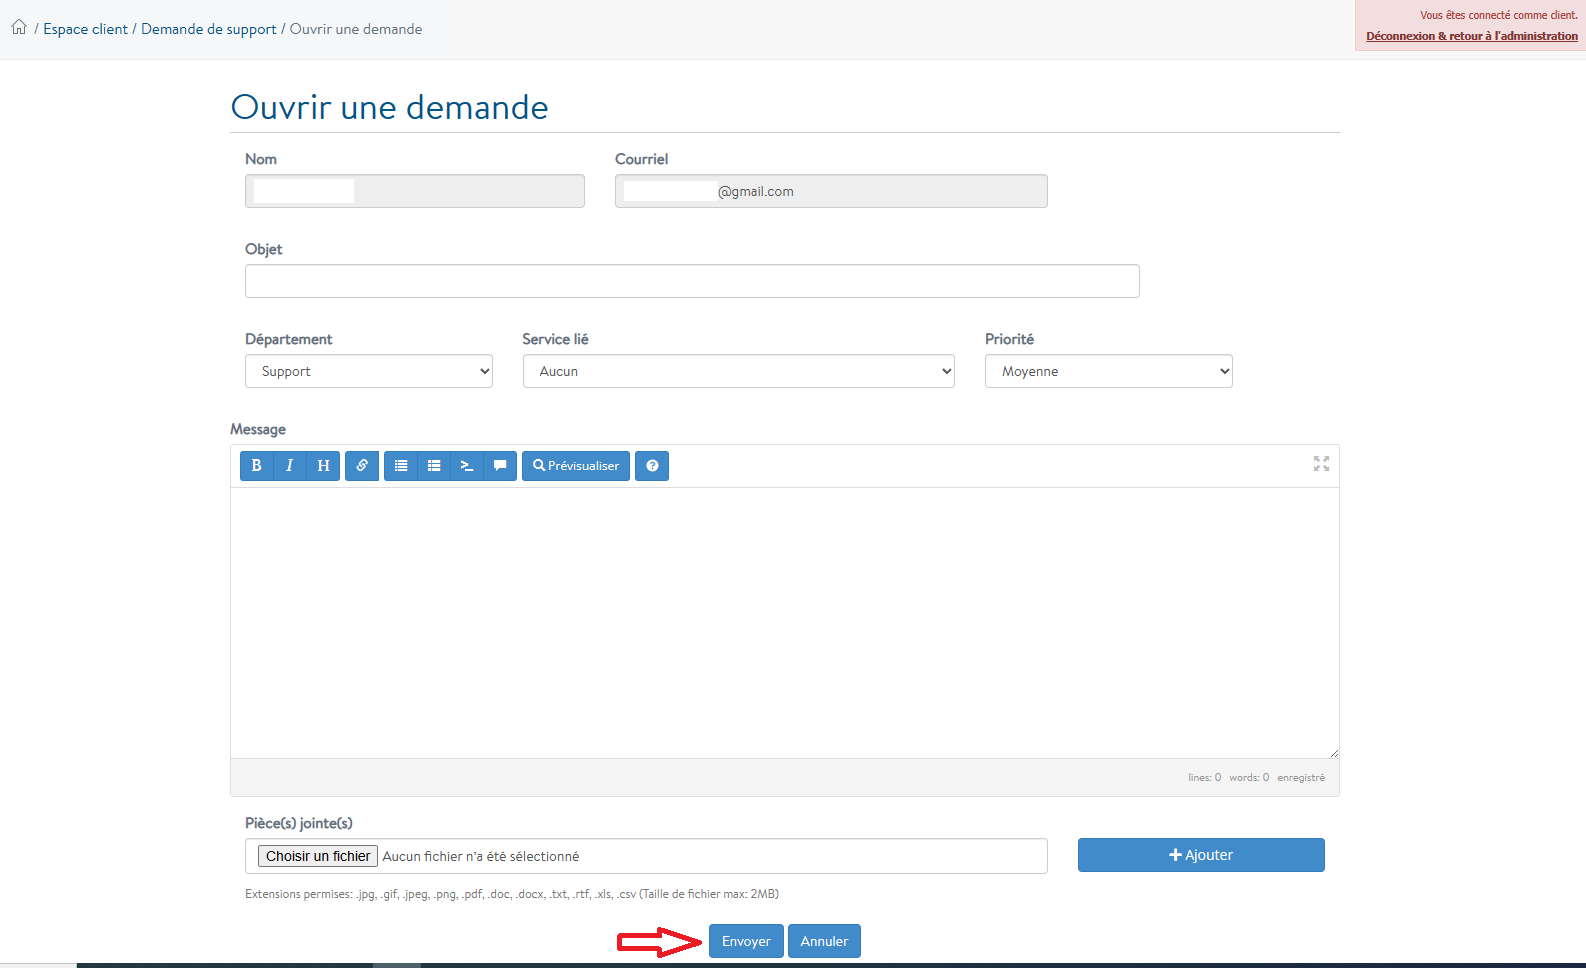Click the 'Ouvrir une demande' breadcrumb text
The height and width of the screenshot is (968, 1586).
(x=356, y=29)
